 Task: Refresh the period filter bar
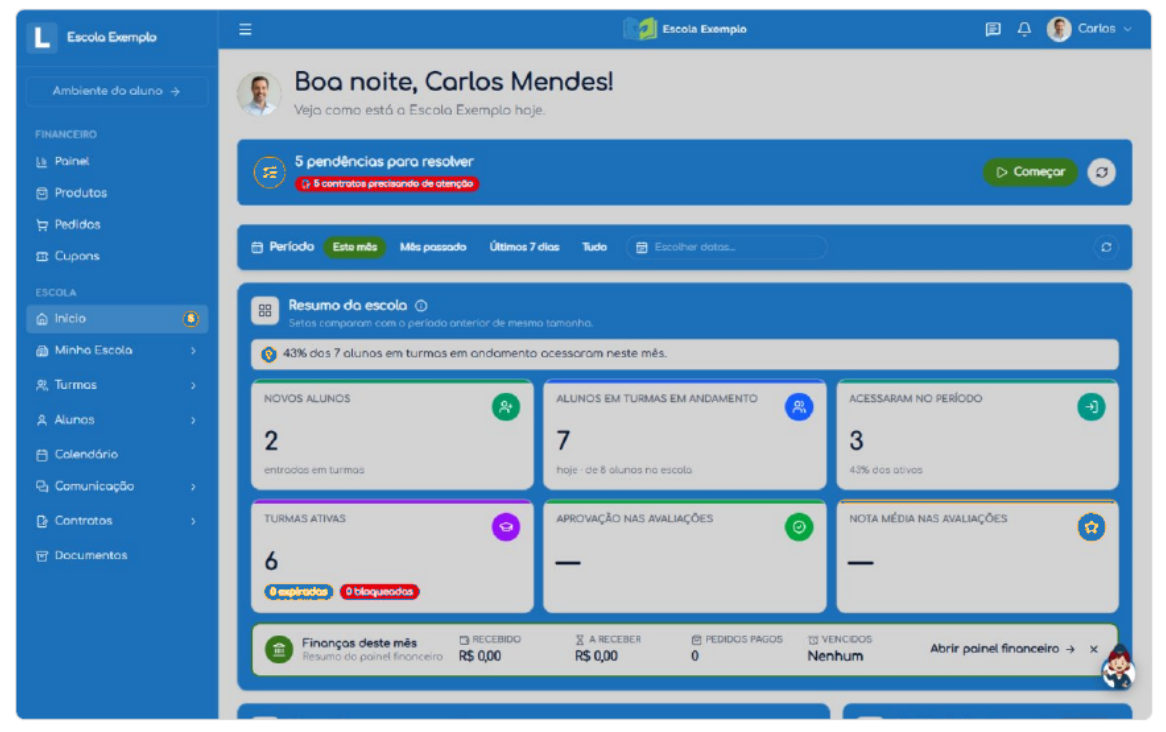(x=1106, y=247)
